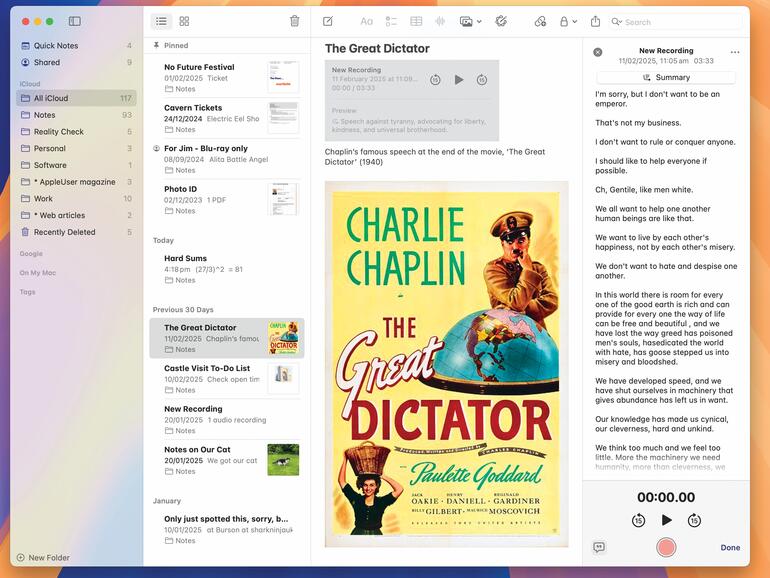This screenshot has width=770, height=578.
Task: Close the recording transcript panel
Action: 598,52
